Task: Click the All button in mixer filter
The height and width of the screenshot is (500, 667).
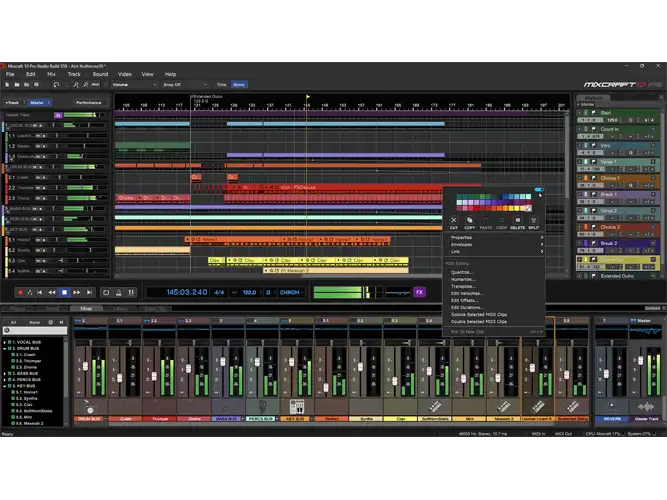Action: (x=13, y=322)
